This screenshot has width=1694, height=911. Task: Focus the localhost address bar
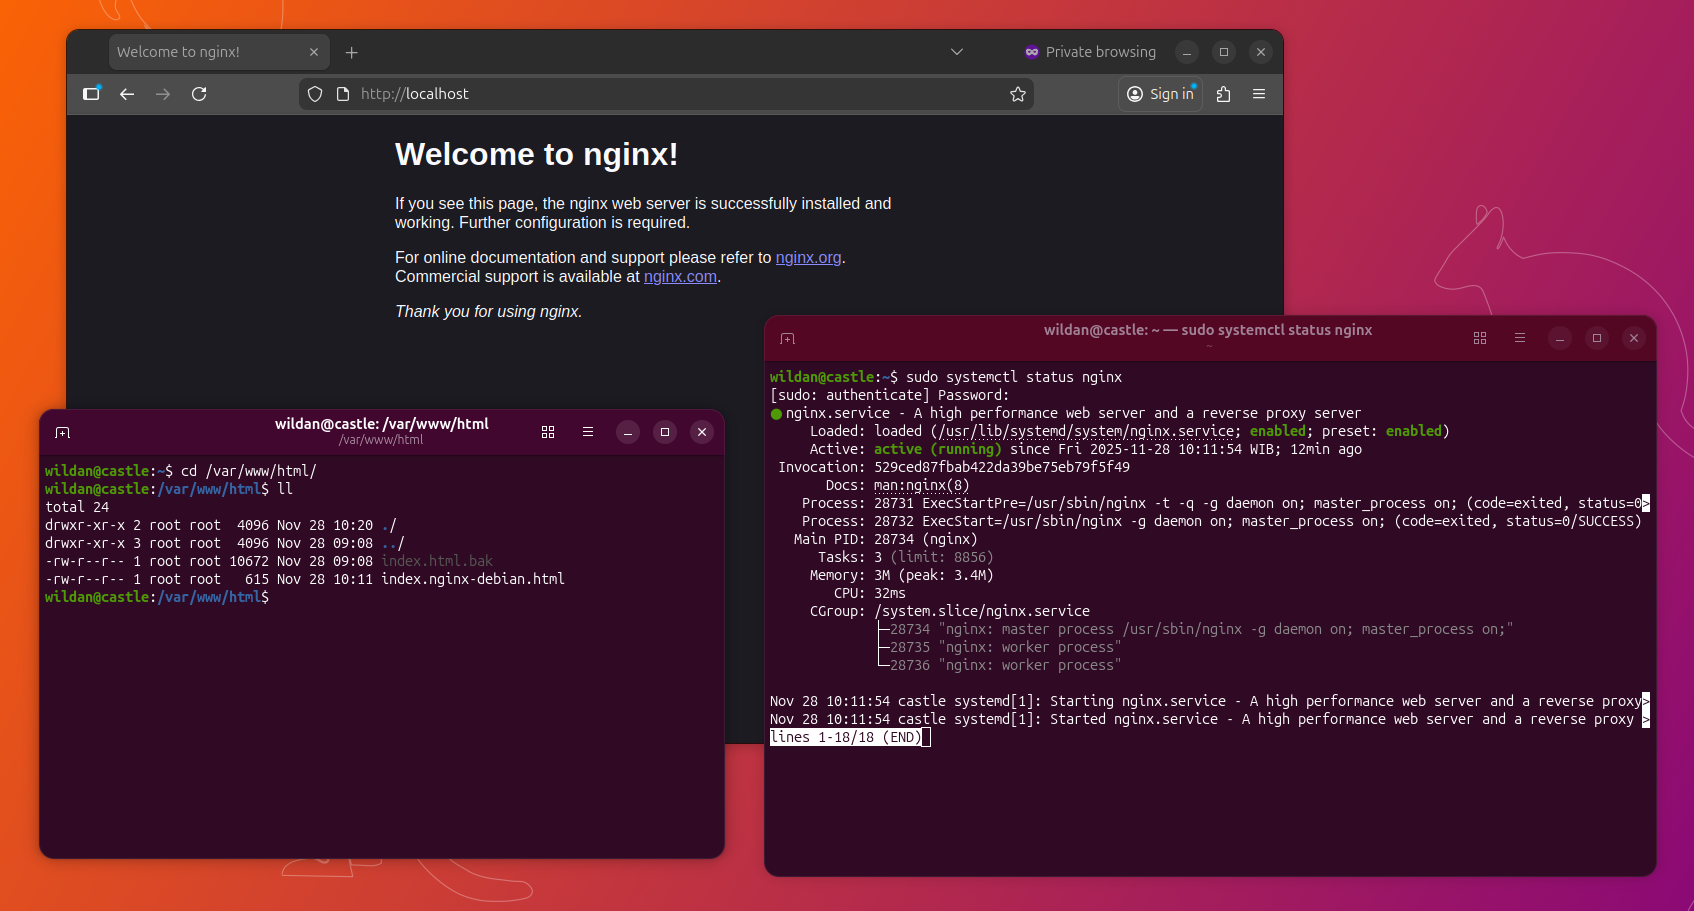660,94
